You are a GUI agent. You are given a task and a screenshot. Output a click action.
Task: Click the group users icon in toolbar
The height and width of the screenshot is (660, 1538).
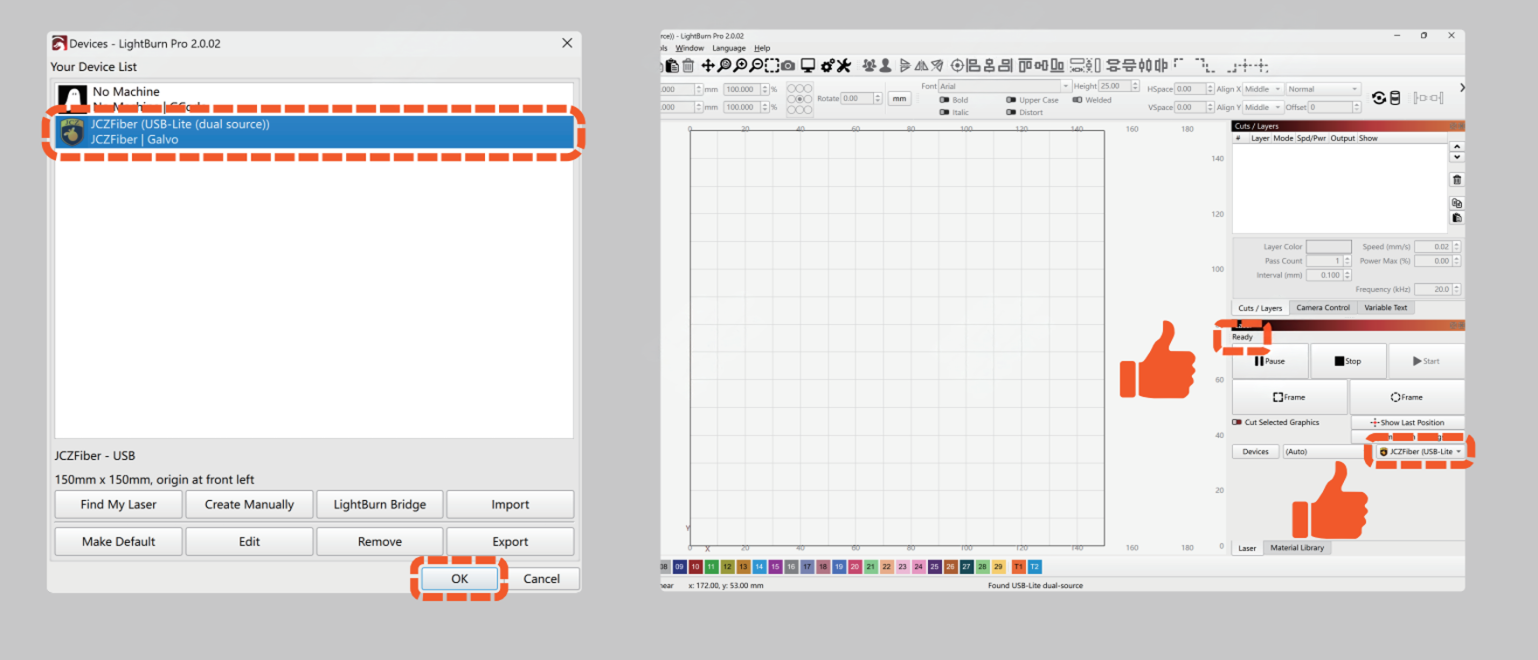tap(869, 66)
